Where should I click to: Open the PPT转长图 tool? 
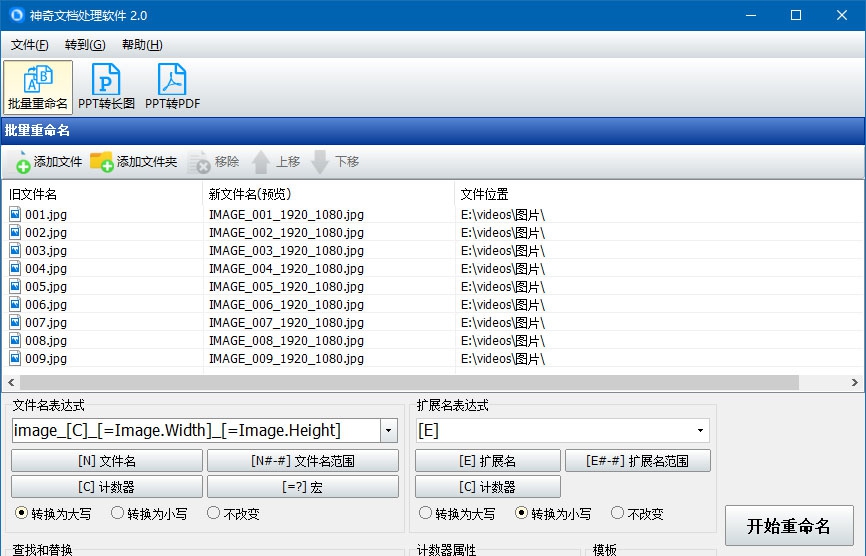106,87
